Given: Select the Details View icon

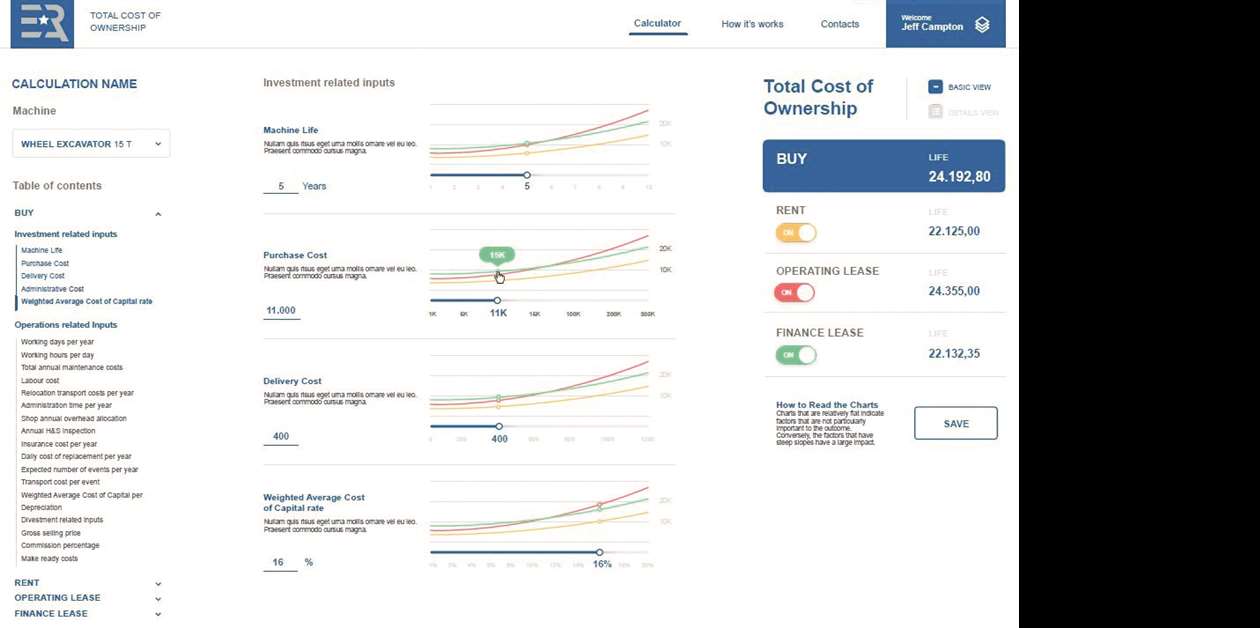Looking at the screenshot, I should pyautogui.click(x=935, y=112).
